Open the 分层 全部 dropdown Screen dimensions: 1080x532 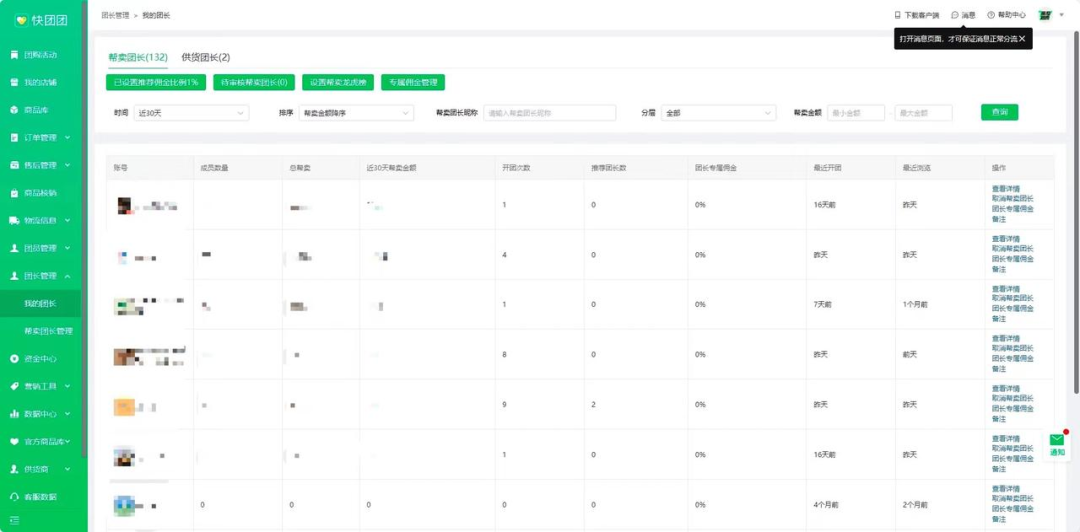718,113
